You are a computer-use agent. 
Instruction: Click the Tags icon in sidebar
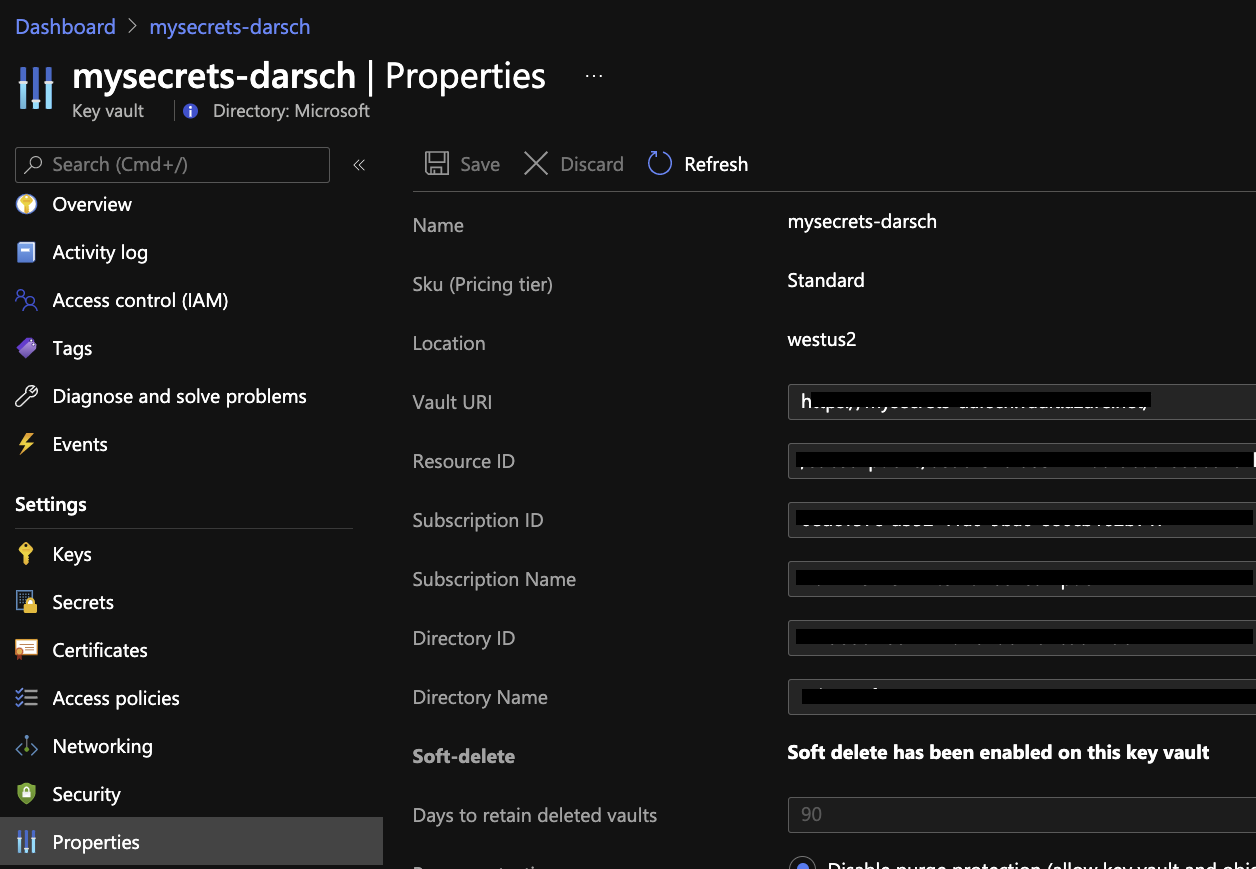click(x=27, y=348)
